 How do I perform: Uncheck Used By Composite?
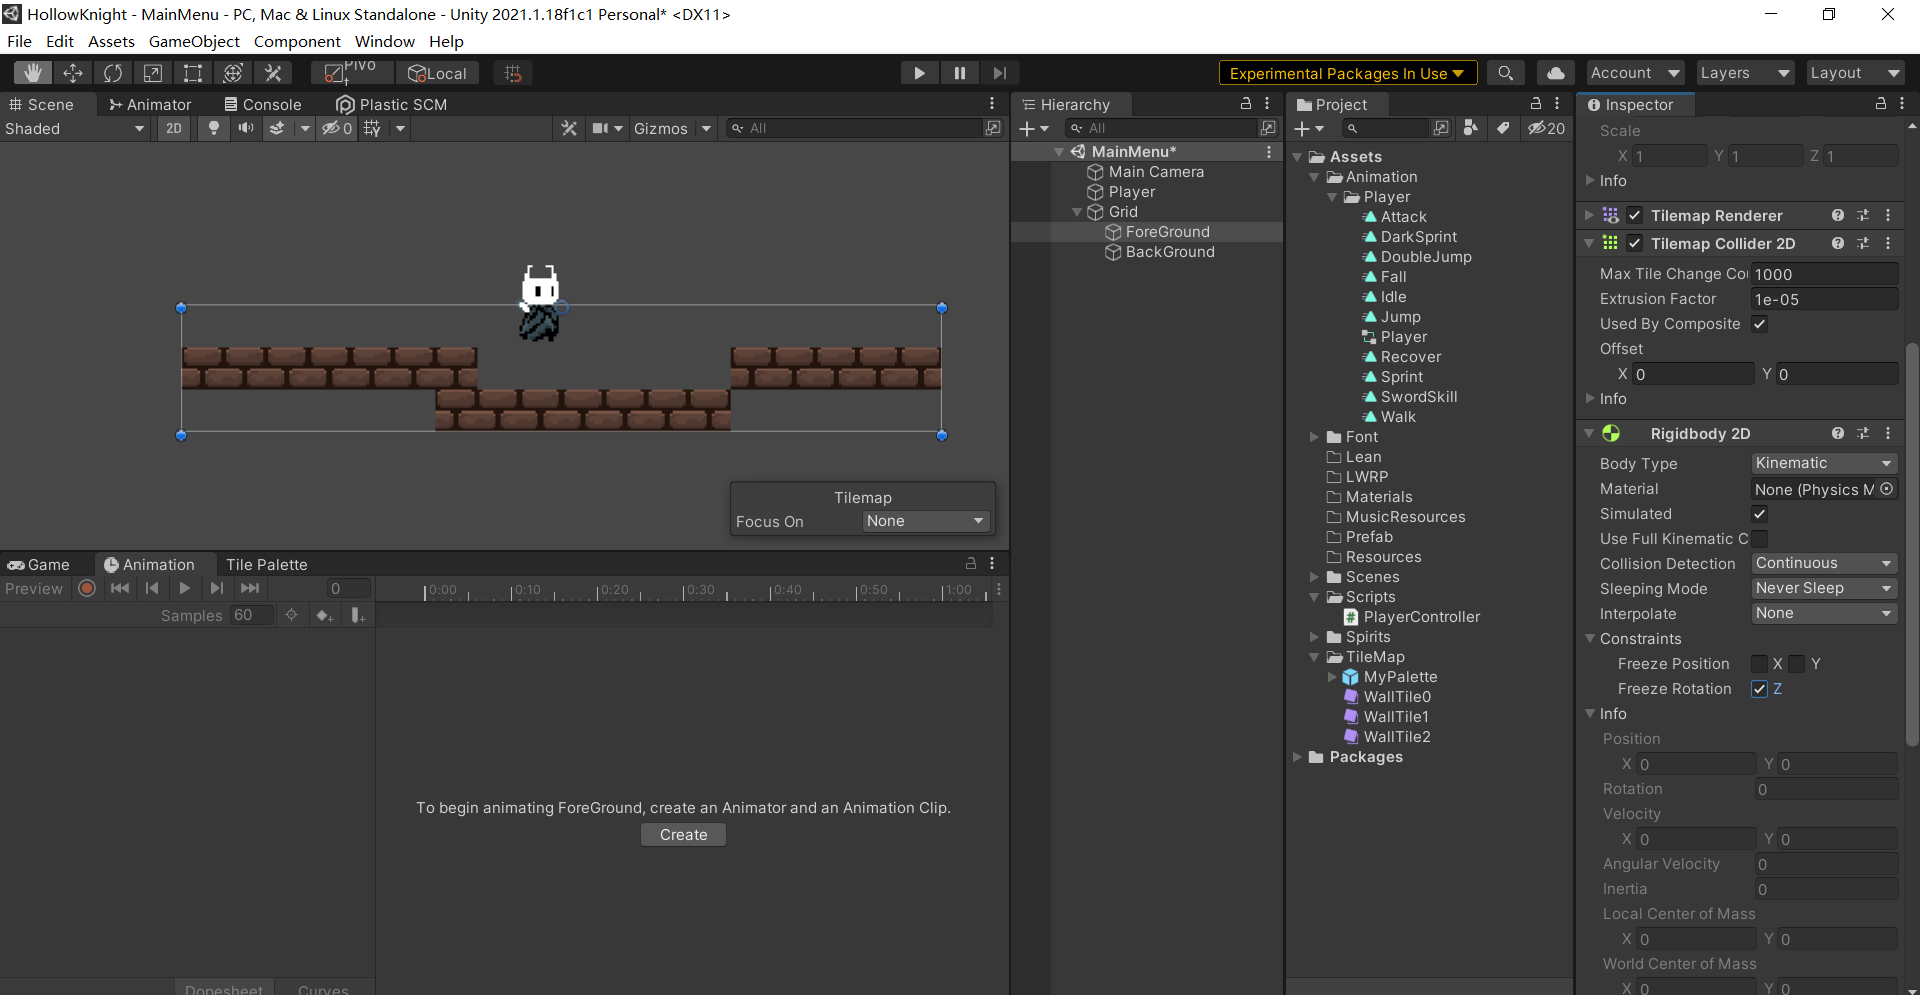pyautogui.click(x=1760, y=324)
